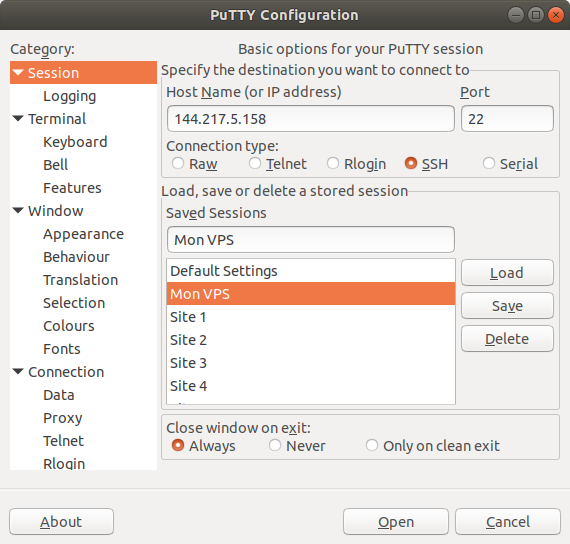Delete the selected saved session
This screenshot has width=570, height=544.
click(507, 339)
